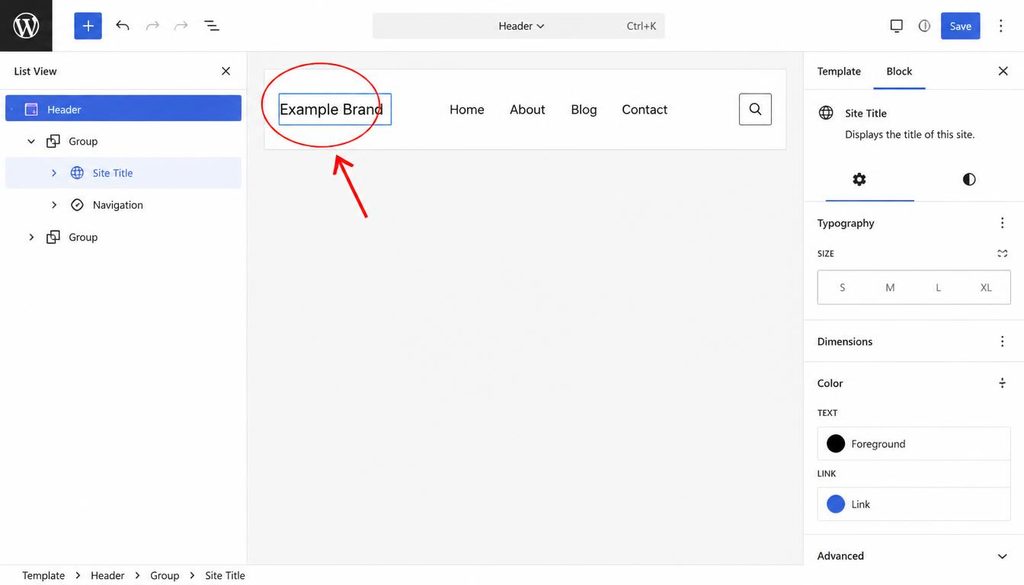Select font size M
The image size is (1024, 585).
pos(890,287)
